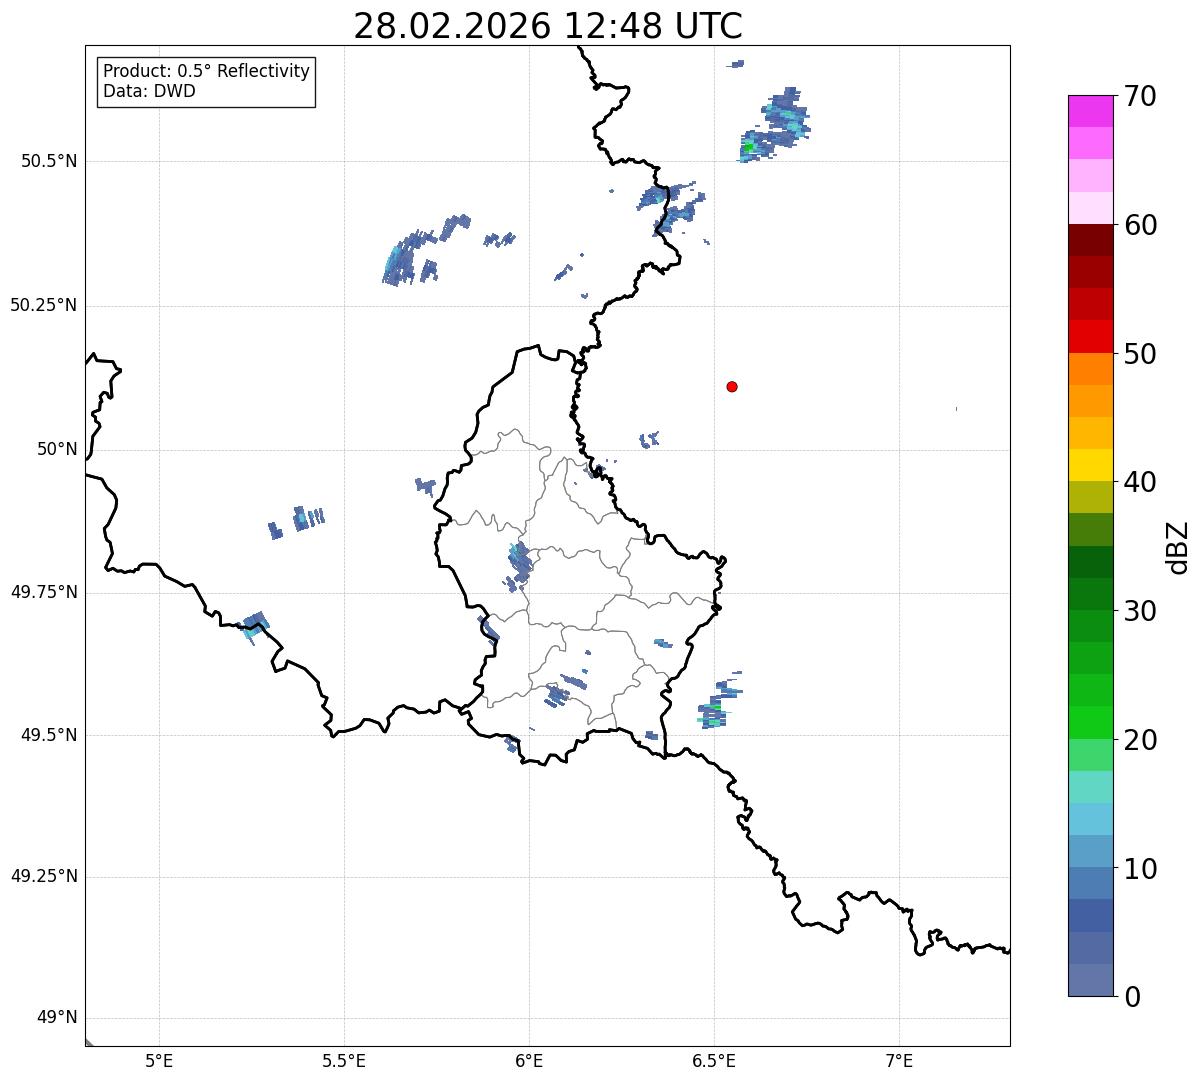Click the latitude label 50.5°N
Screen dimensions: 1202x1081
click(x=48, y=161)
